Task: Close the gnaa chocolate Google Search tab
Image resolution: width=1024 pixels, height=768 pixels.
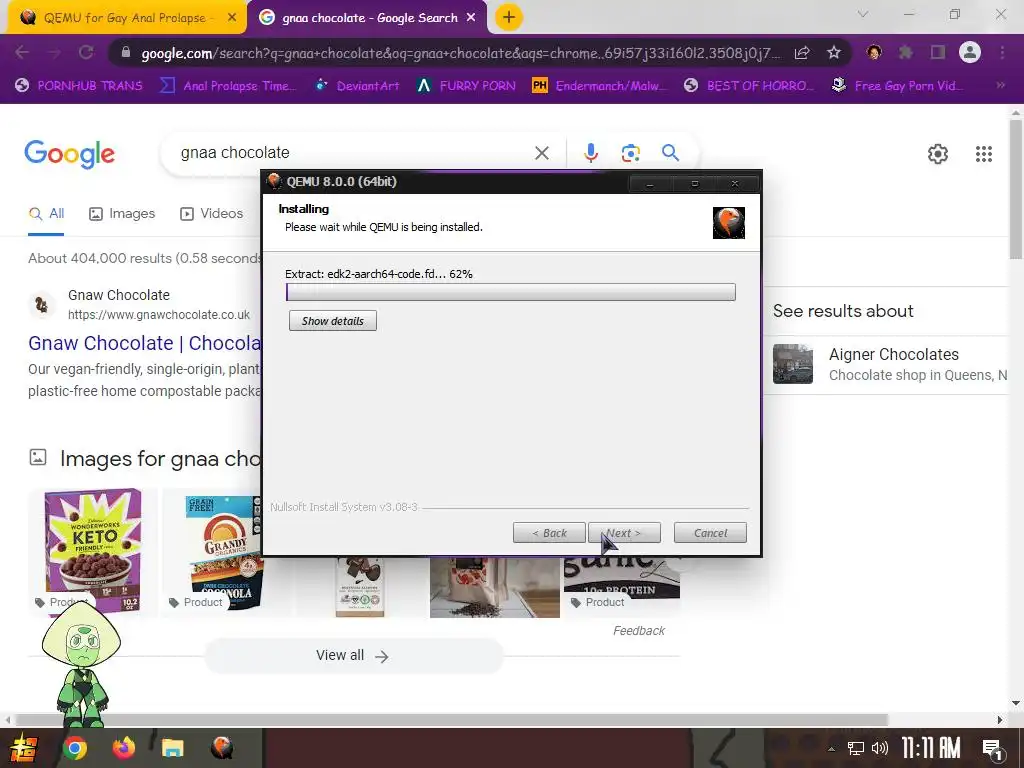Action: coord(471,18)
